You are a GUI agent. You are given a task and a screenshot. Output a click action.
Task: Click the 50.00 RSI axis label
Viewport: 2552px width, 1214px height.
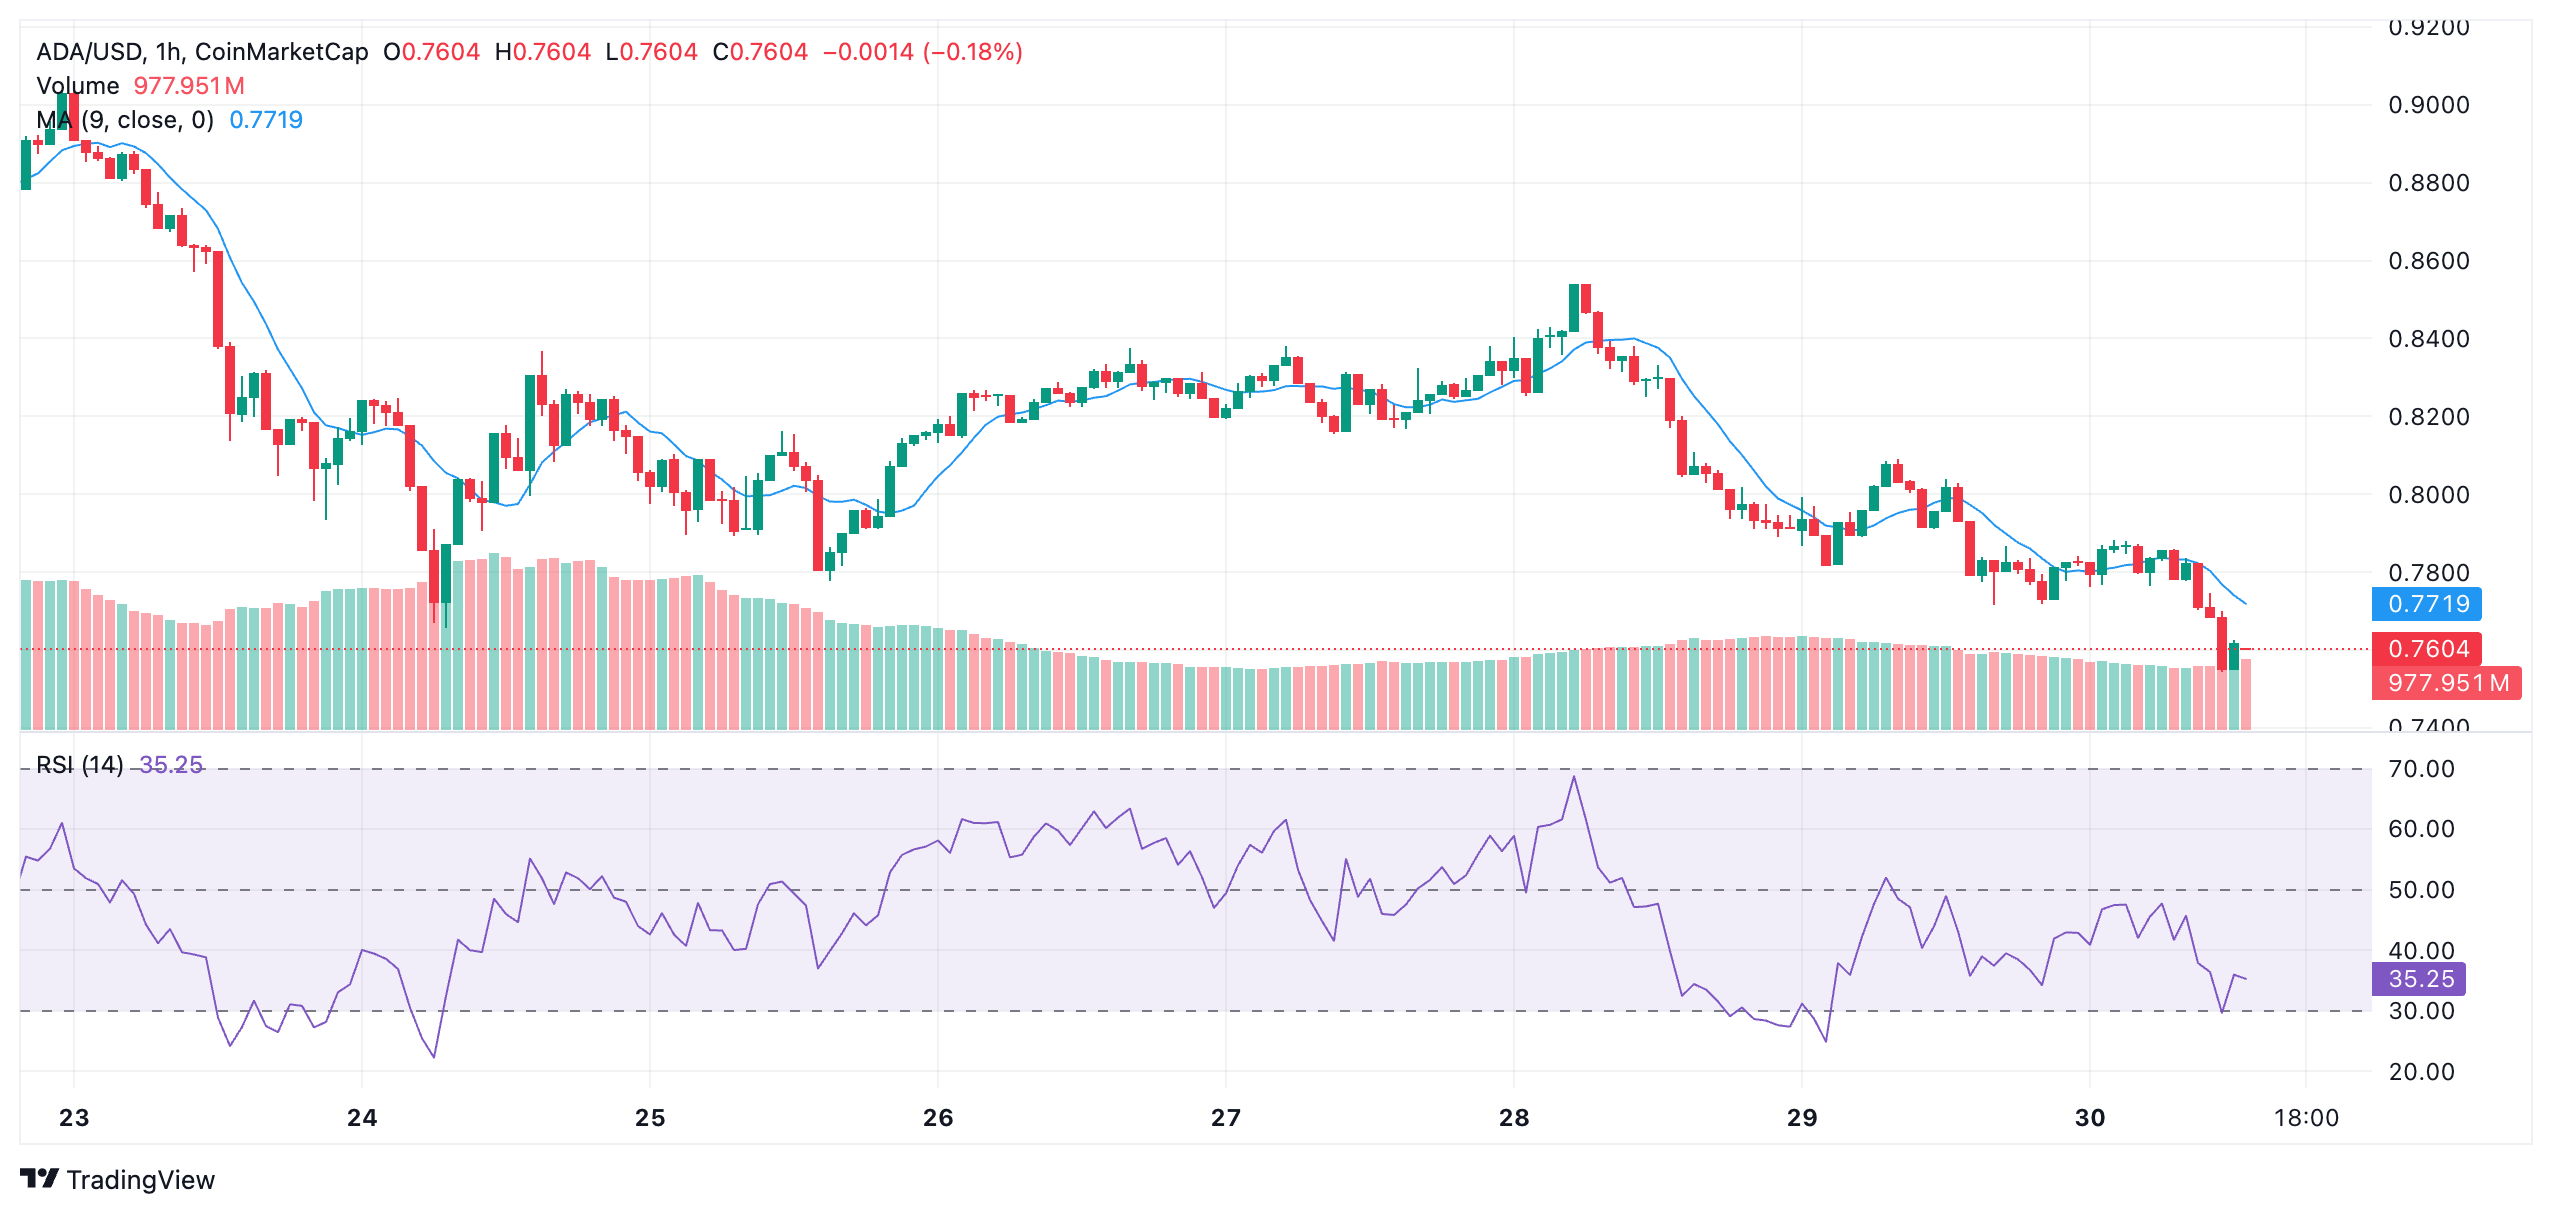click(2420, 890)
